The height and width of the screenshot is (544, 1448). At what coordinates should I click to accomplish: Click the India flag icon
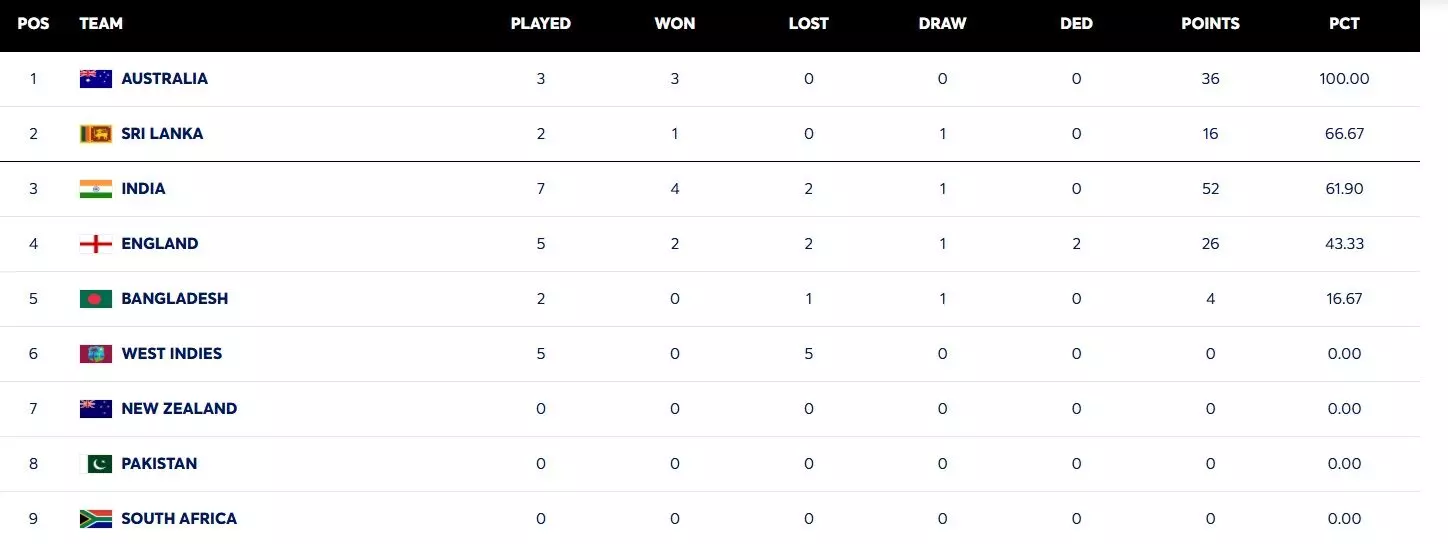point(96,189)
